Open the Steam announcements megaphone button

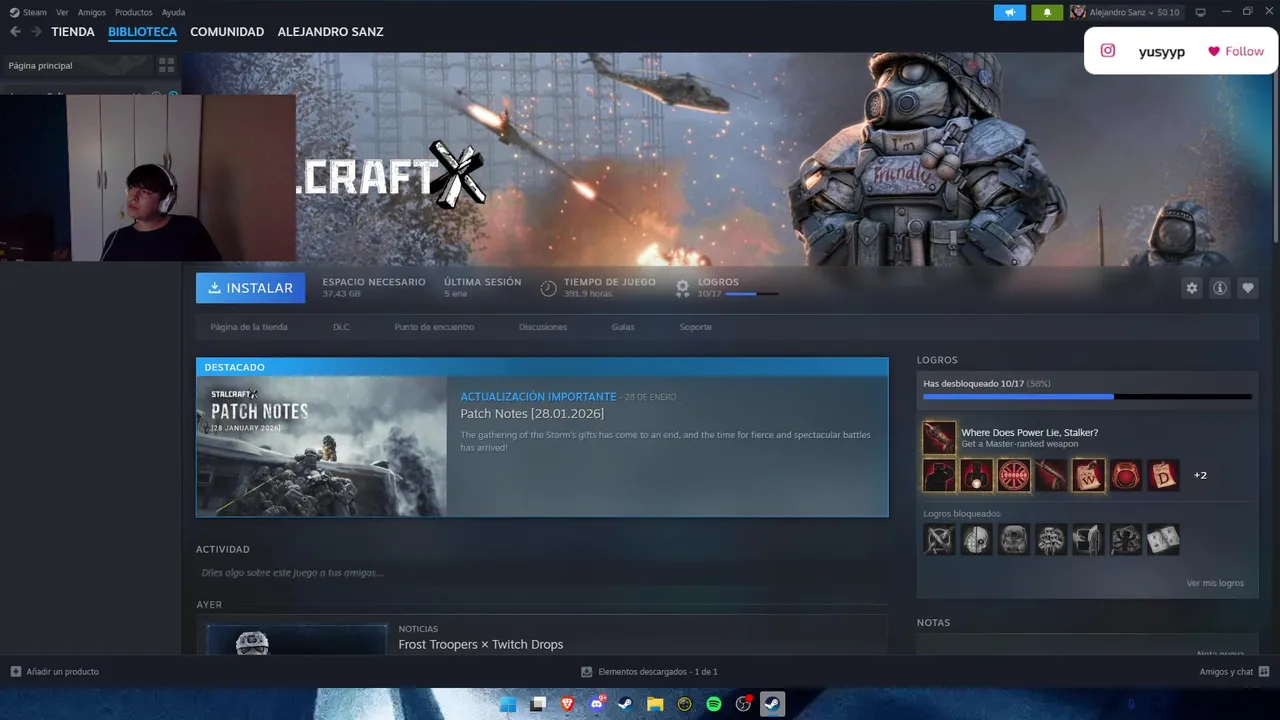pos(1010,12)
